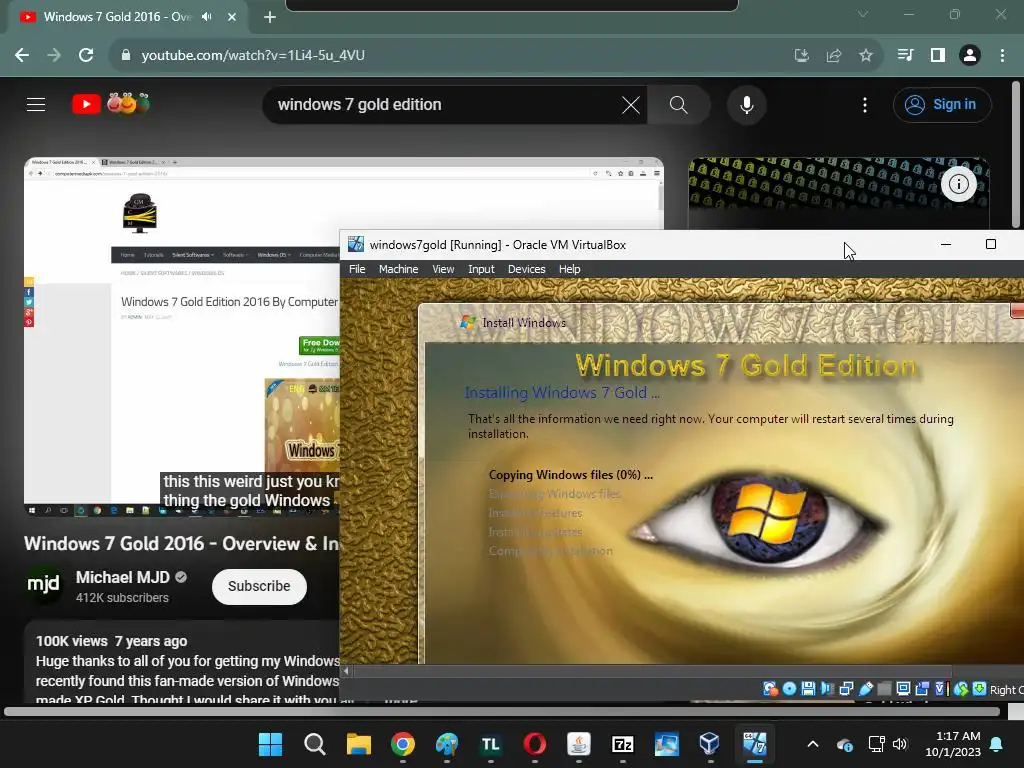Open the VirtualBox cube icon in taskbar
Screen dimensions: 1024x768
[709, 744]
